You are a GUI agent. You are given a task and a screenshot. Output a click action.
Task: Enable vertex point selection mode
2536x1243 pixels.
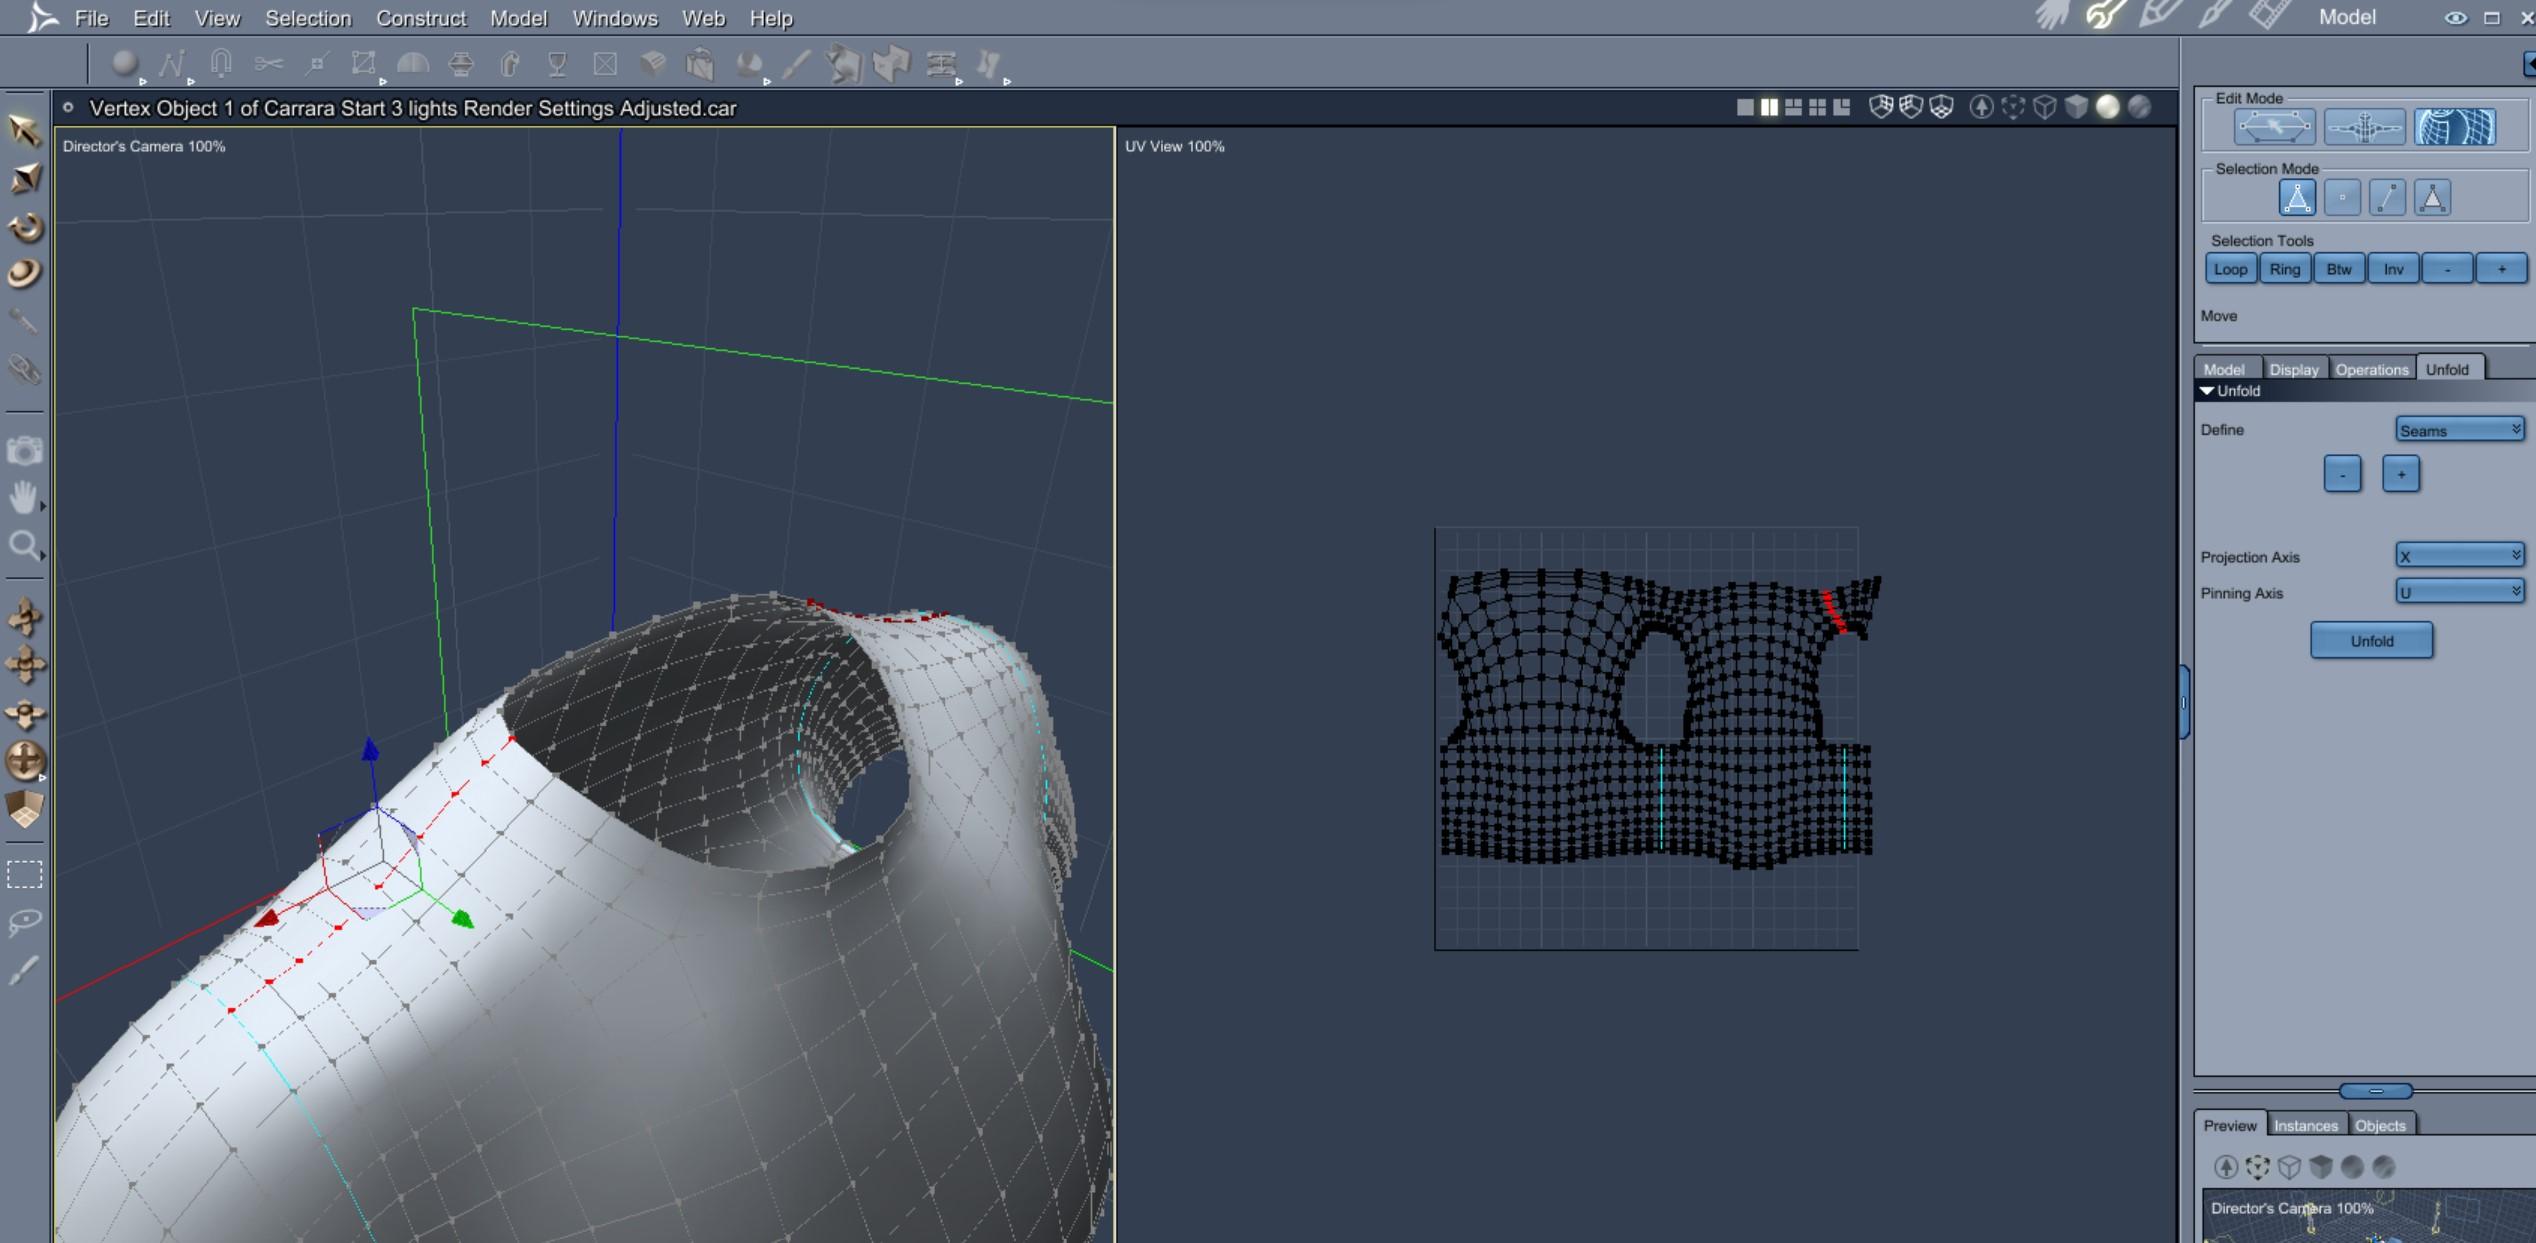click(2342, 198)
